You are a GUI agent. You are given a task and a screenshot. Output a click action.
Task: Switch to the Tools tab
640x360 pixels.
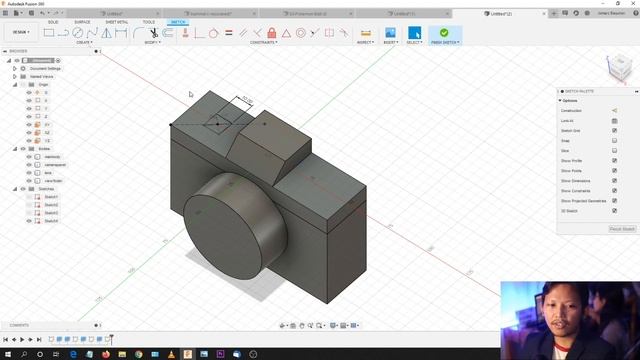(149, 22)
